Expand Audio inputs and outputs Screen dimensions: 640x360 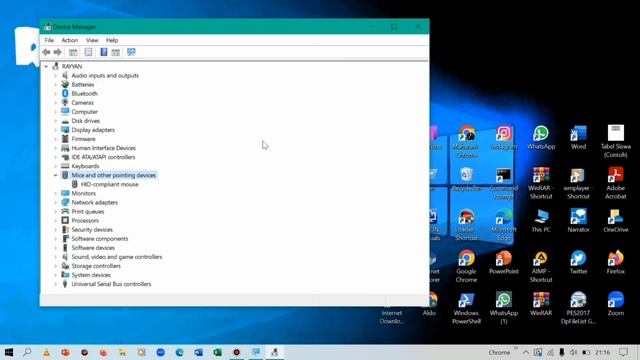[56, 76]
